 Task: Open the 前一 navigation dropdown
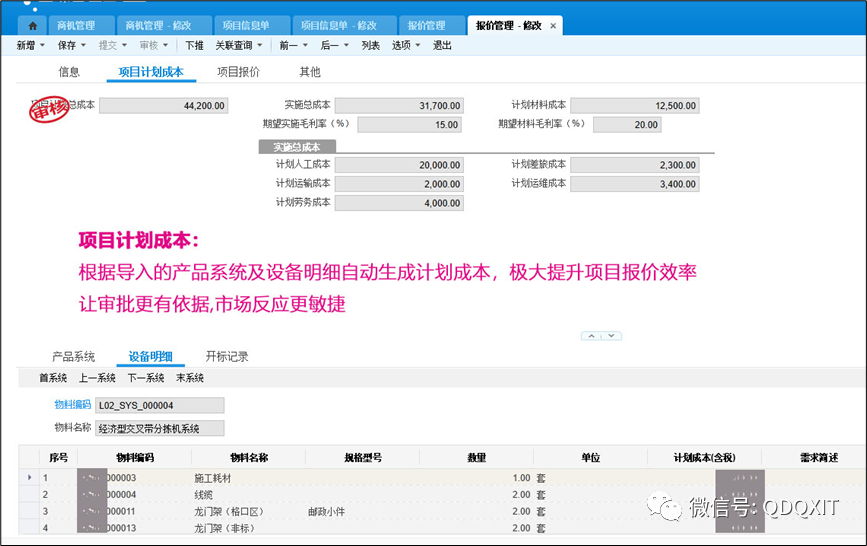(294, 45)
